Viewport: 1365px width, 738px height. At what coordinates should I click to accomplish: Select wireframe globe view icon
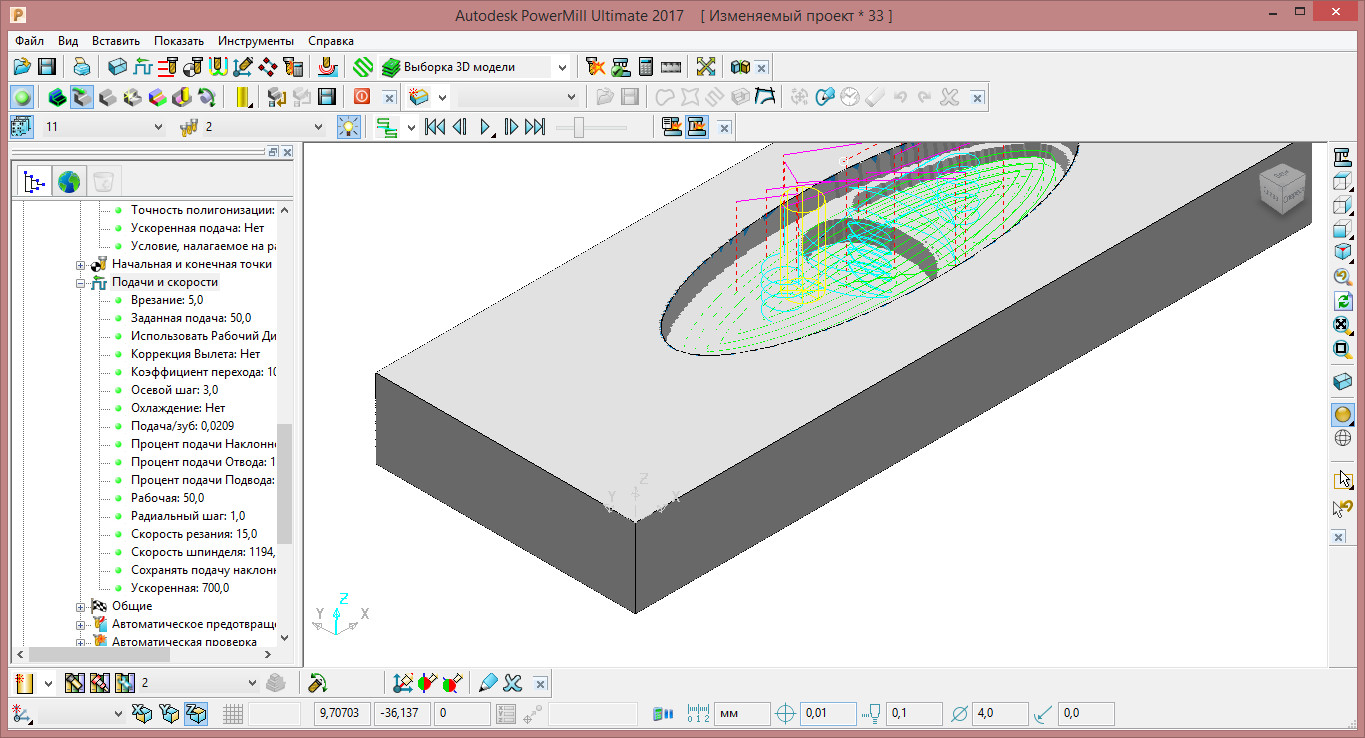[1343, 438]
